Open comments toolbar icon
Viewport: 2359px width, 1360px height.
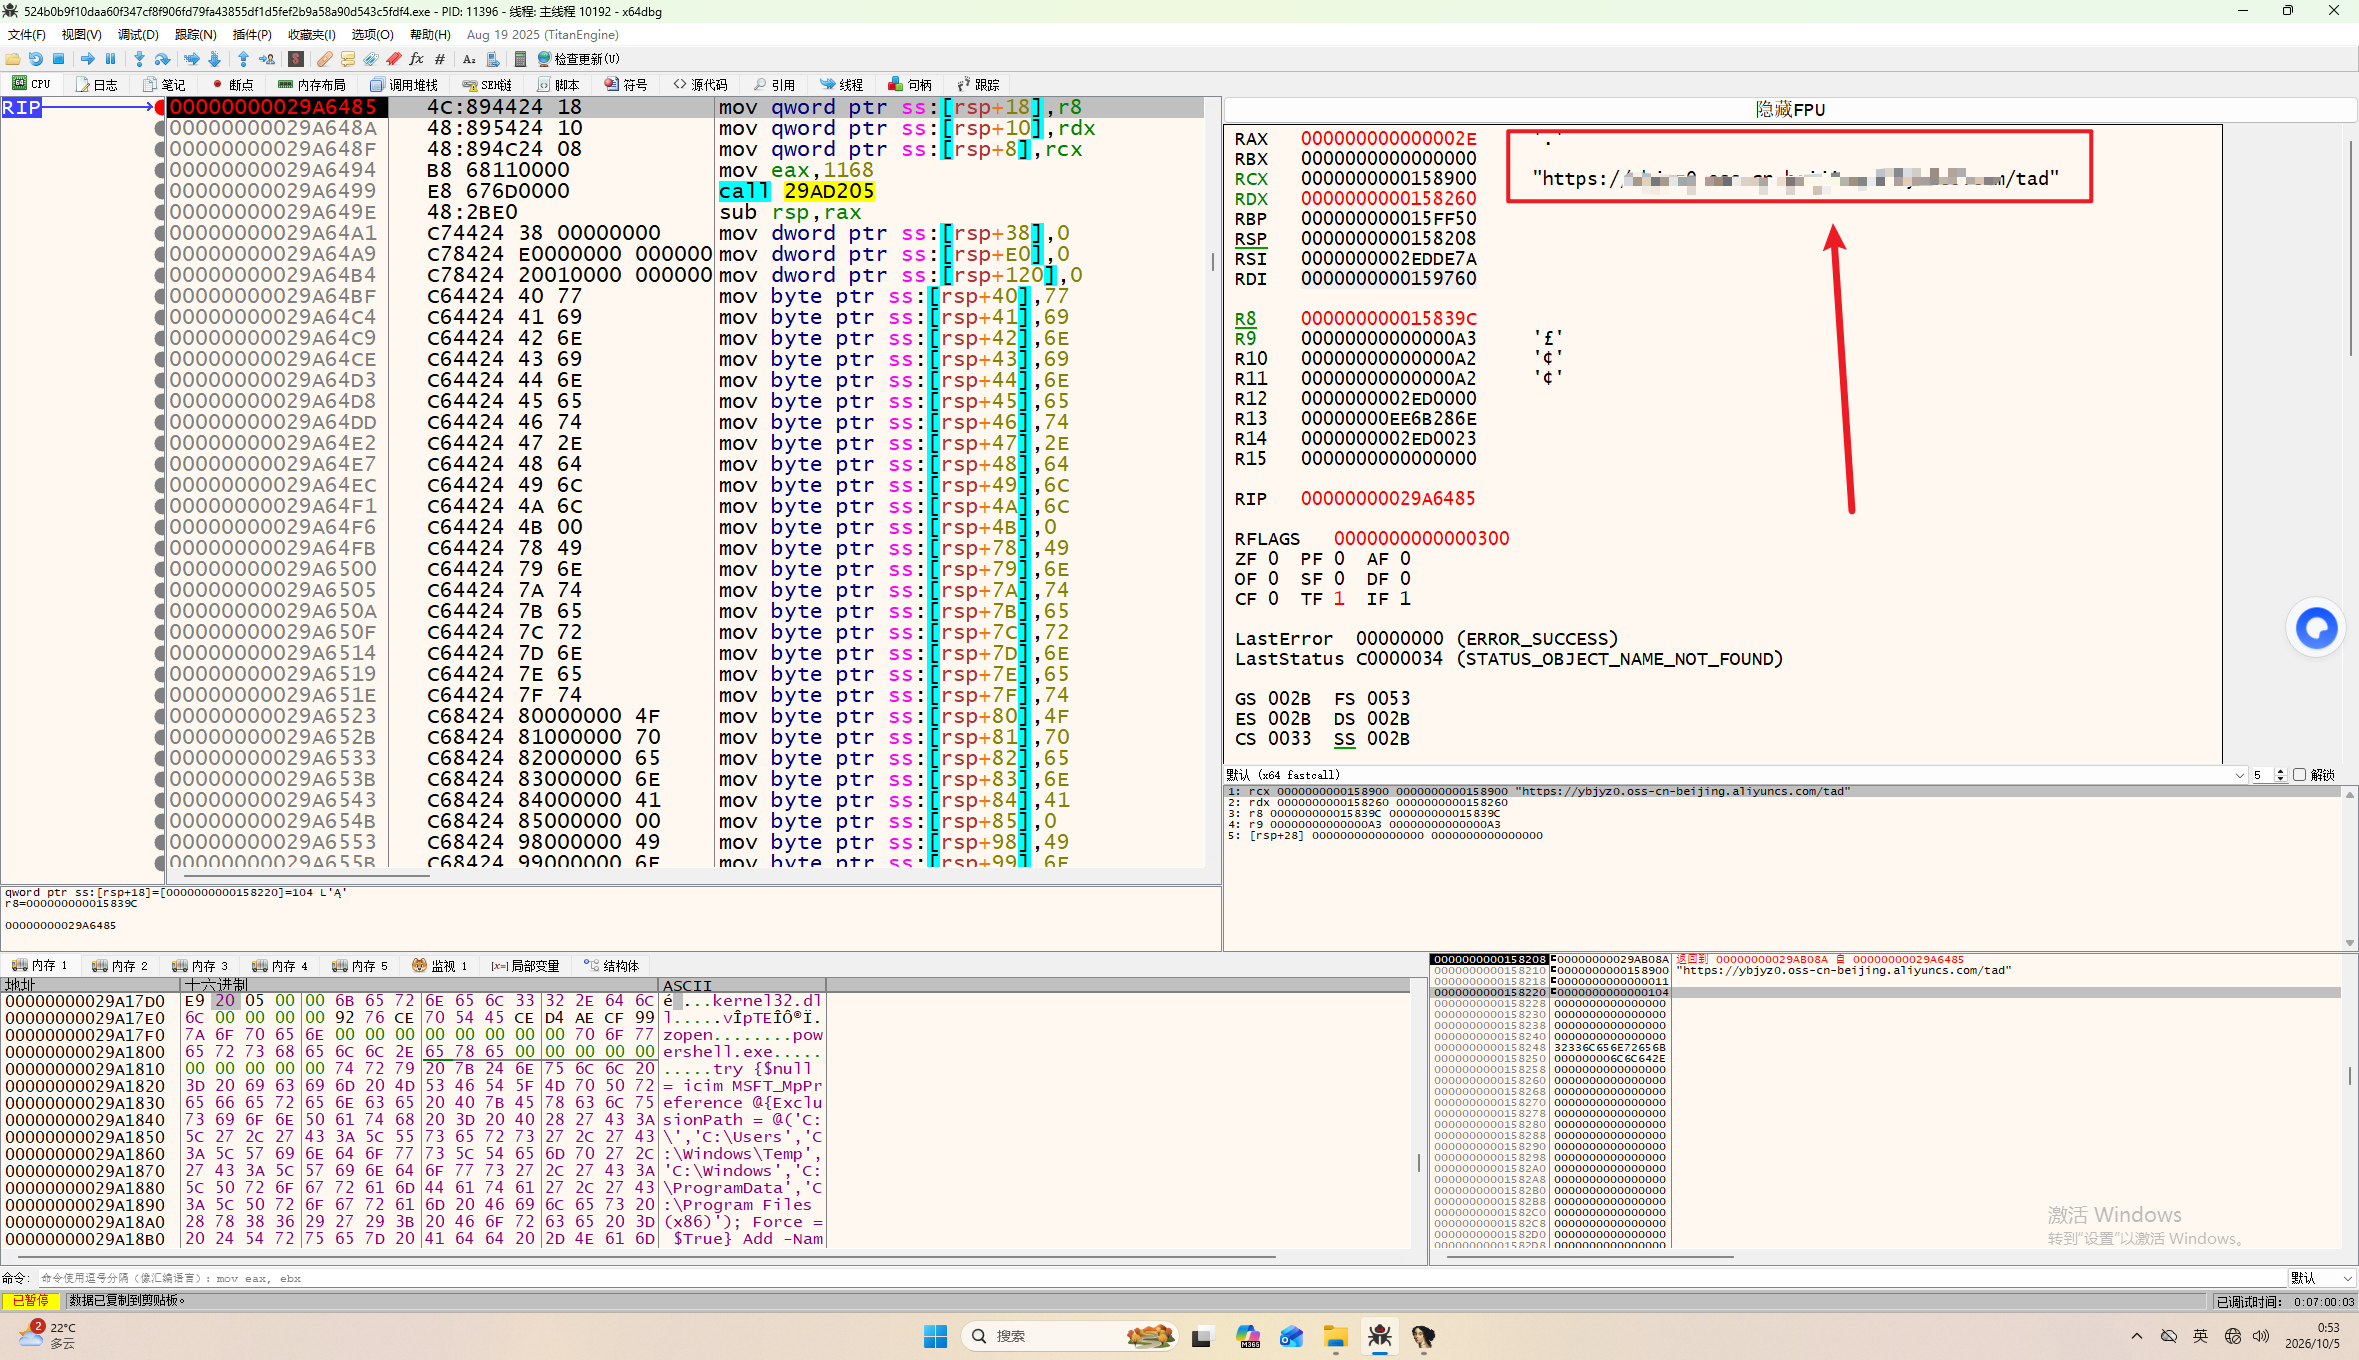coord(348,59)
